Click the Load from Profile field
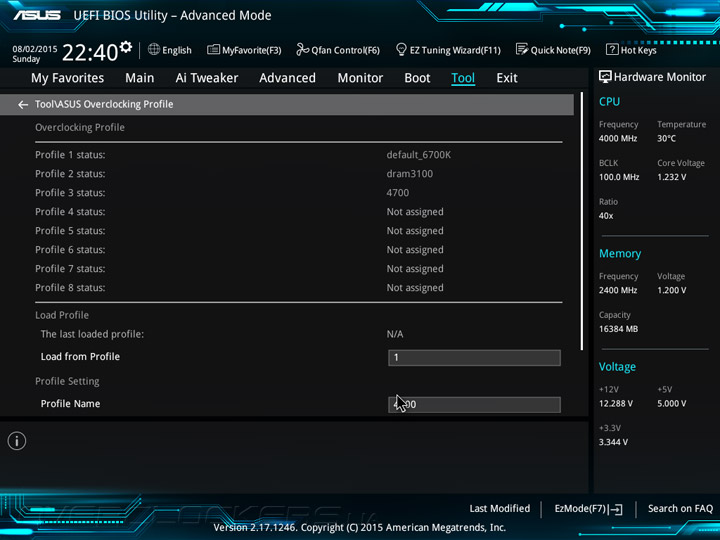 coord(474,358)
